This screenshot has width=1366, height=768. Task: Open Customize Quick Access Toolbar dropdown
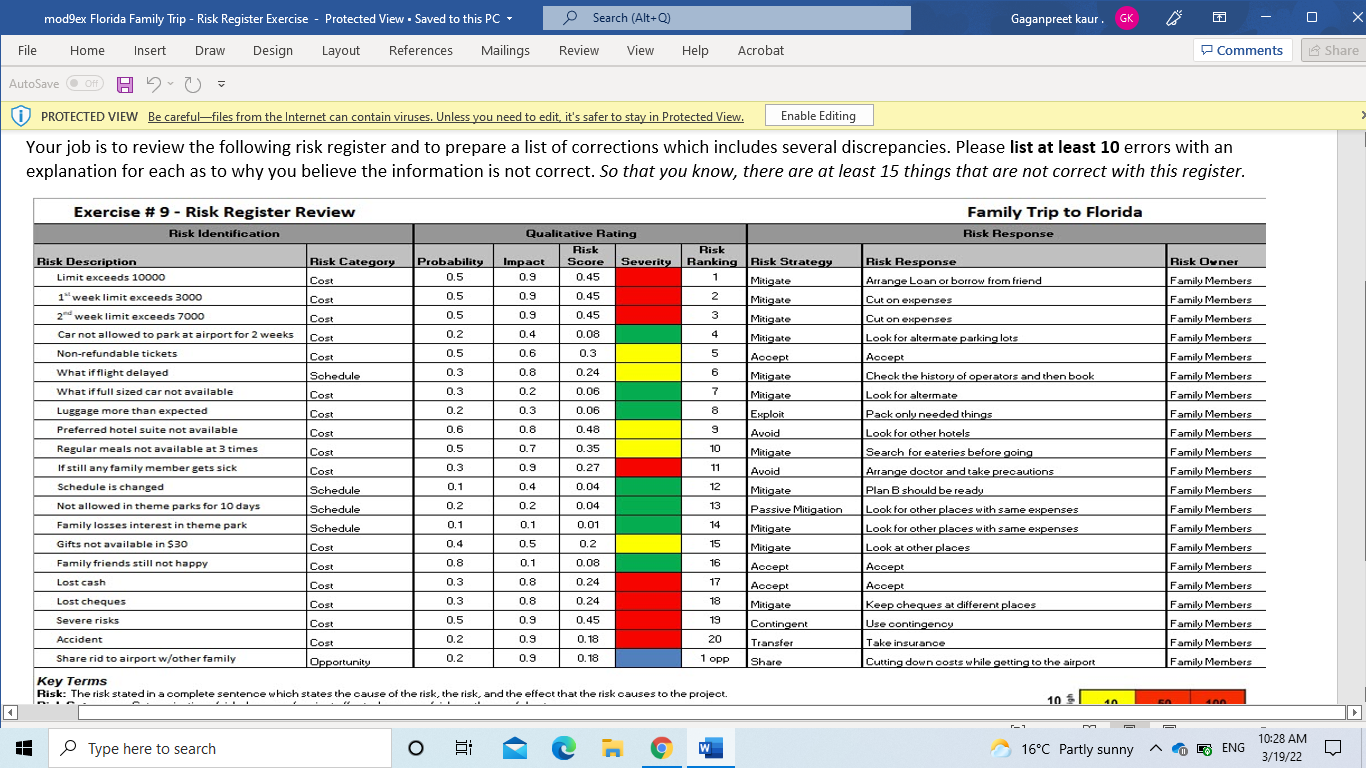221,84
